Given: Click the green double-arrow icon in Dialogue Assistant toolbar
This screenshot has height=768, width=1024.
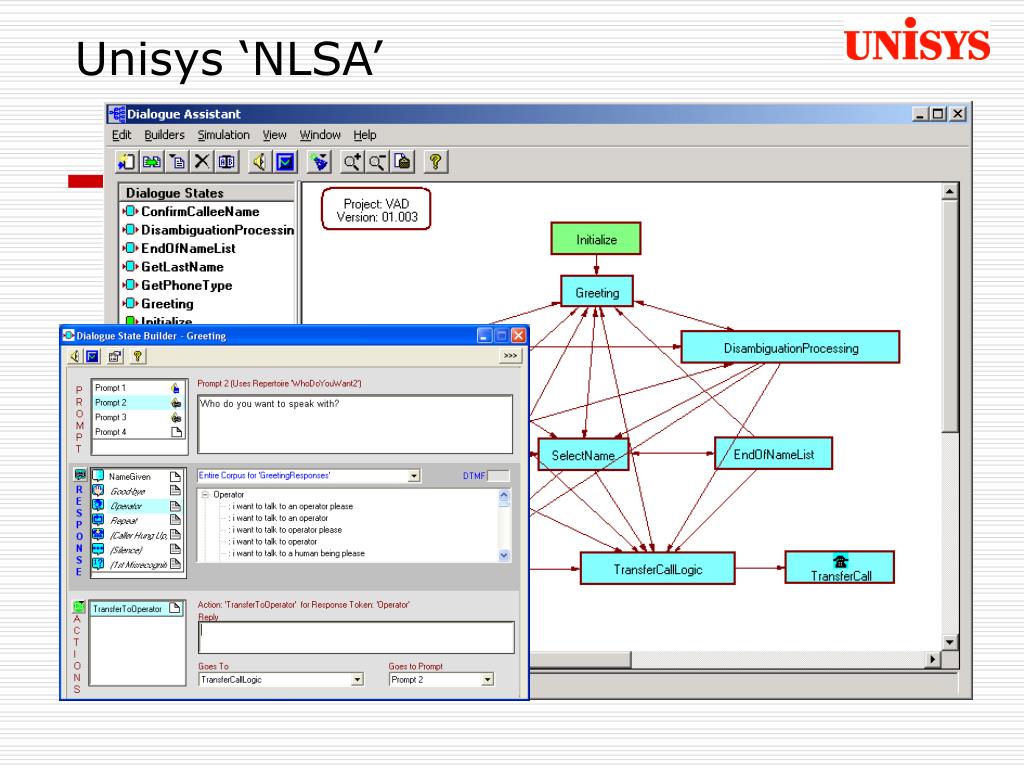Looking at the screenshot, I should point(152,161).
